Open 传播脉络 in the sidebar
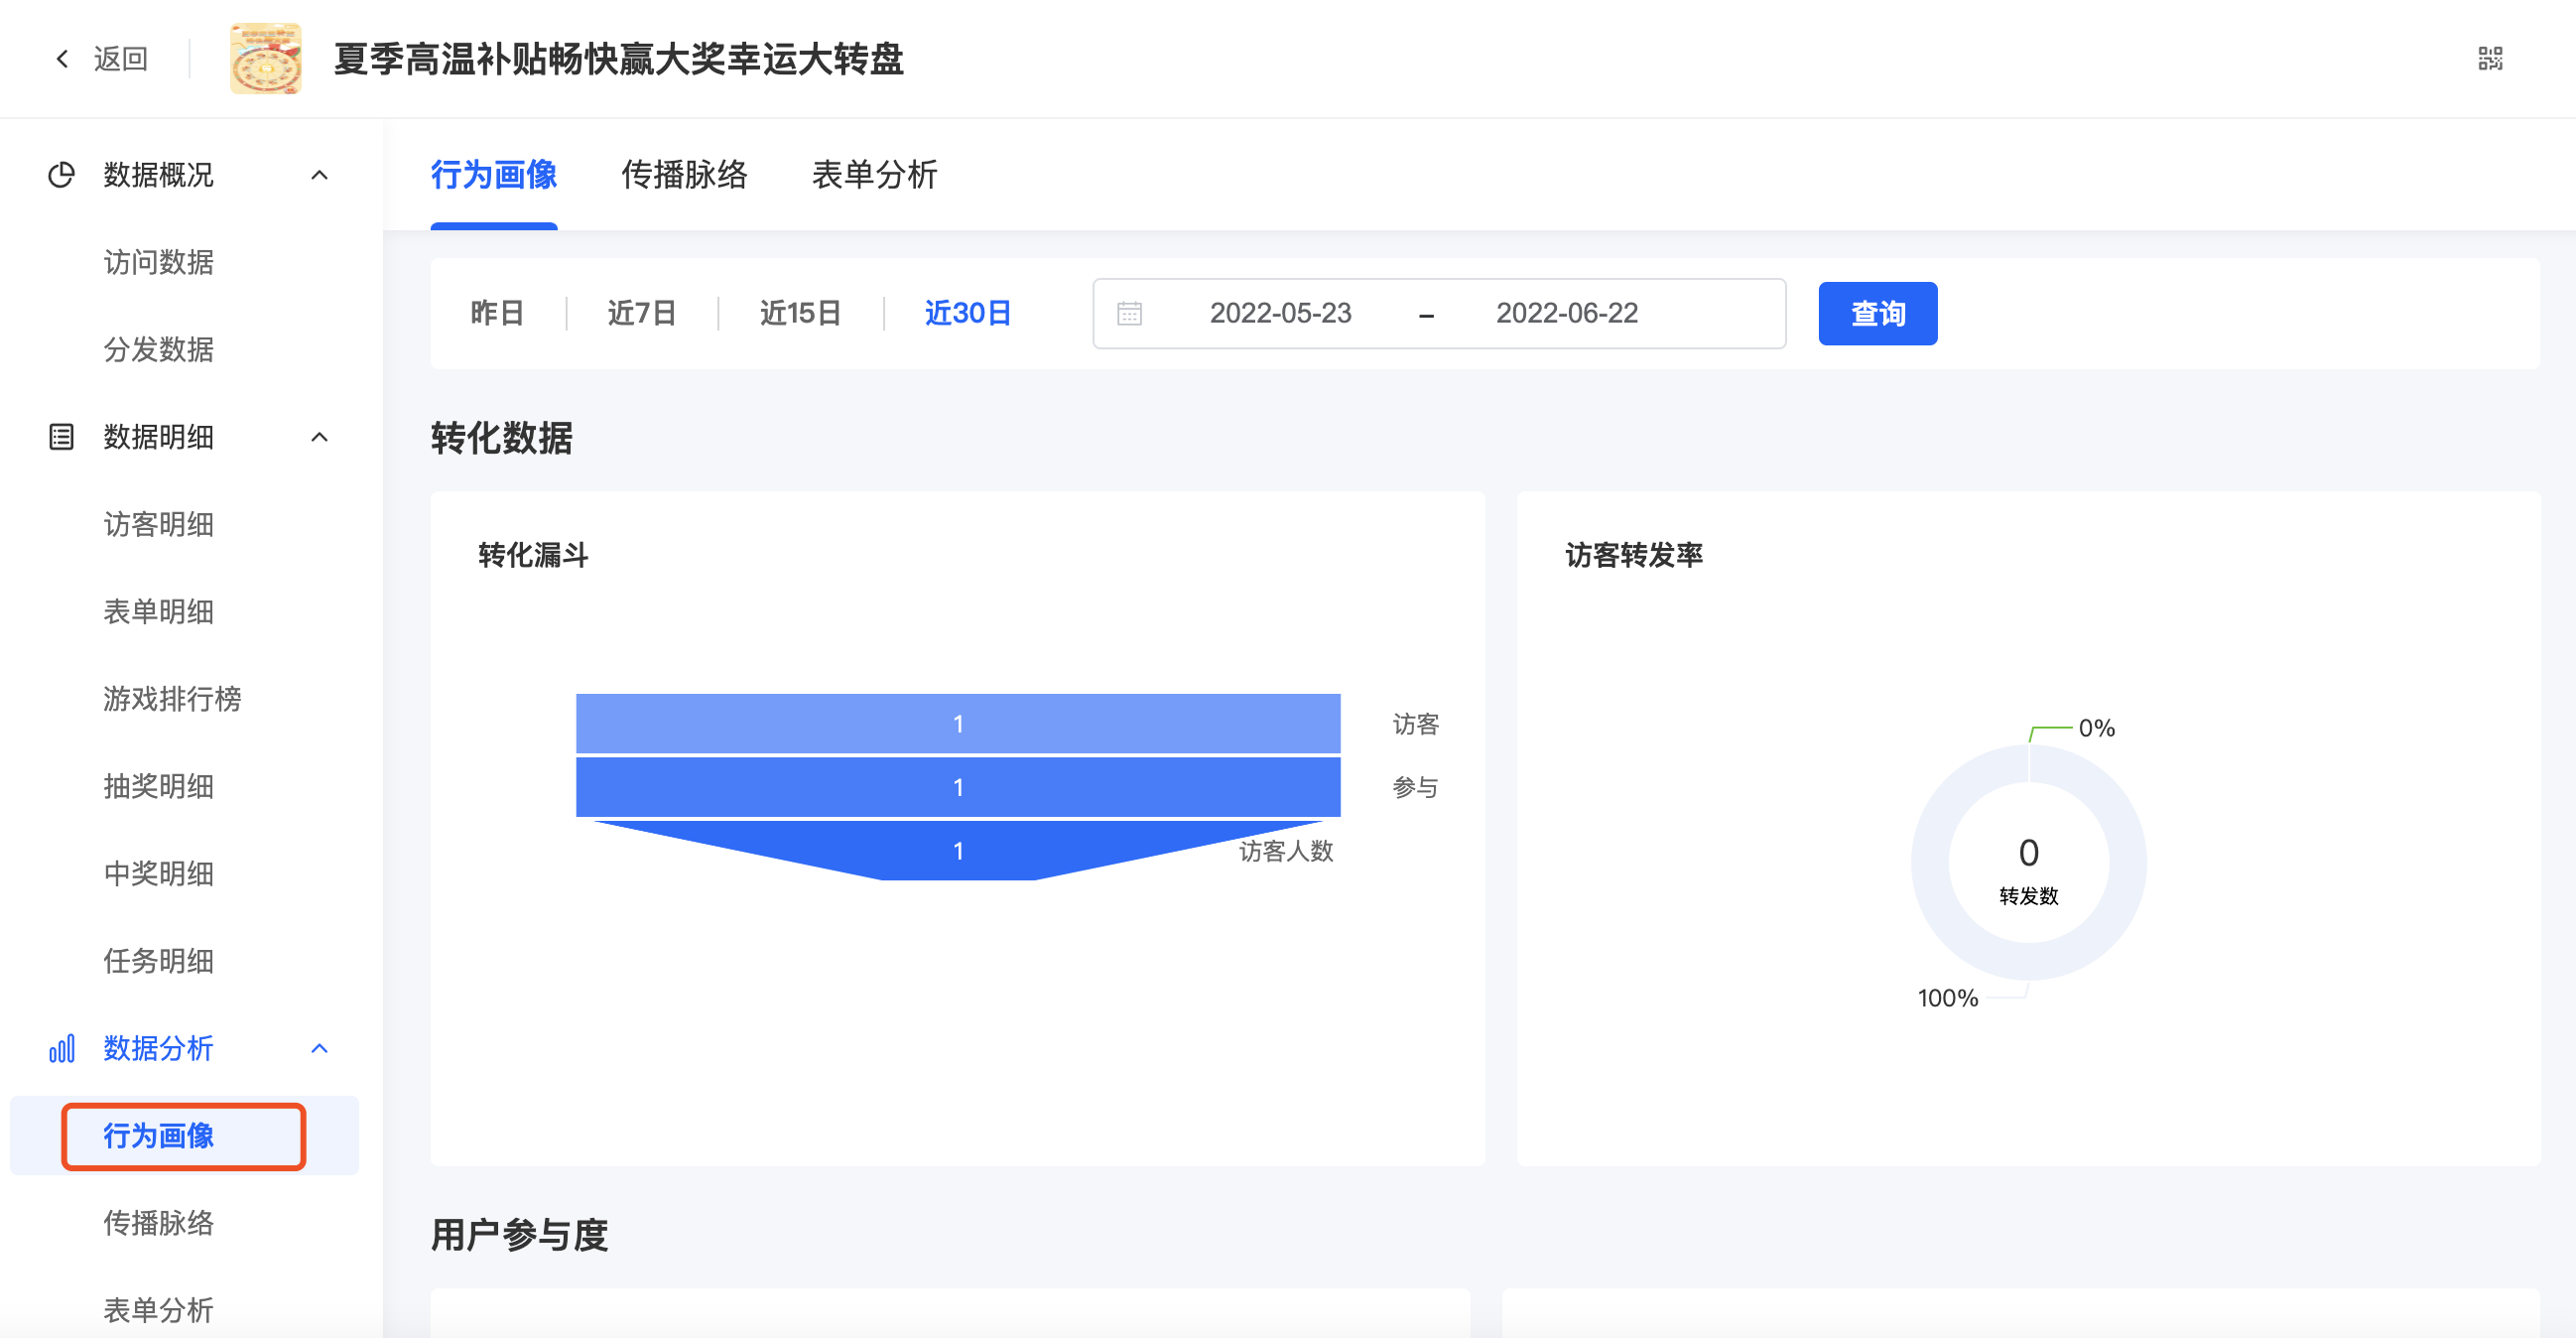2576x1338 pixels. tap(159, 1223)
